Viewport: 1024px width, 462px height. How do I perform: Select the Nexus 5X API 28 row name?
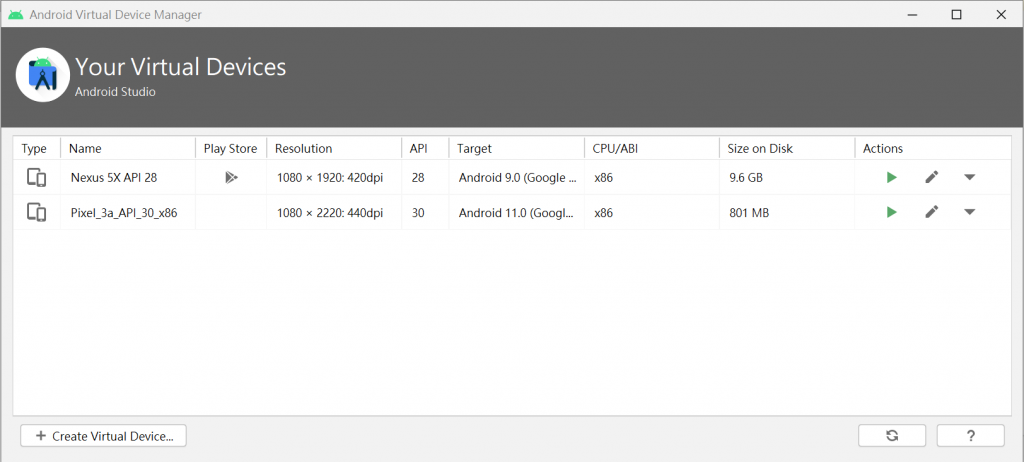click(x=114, y=177)
